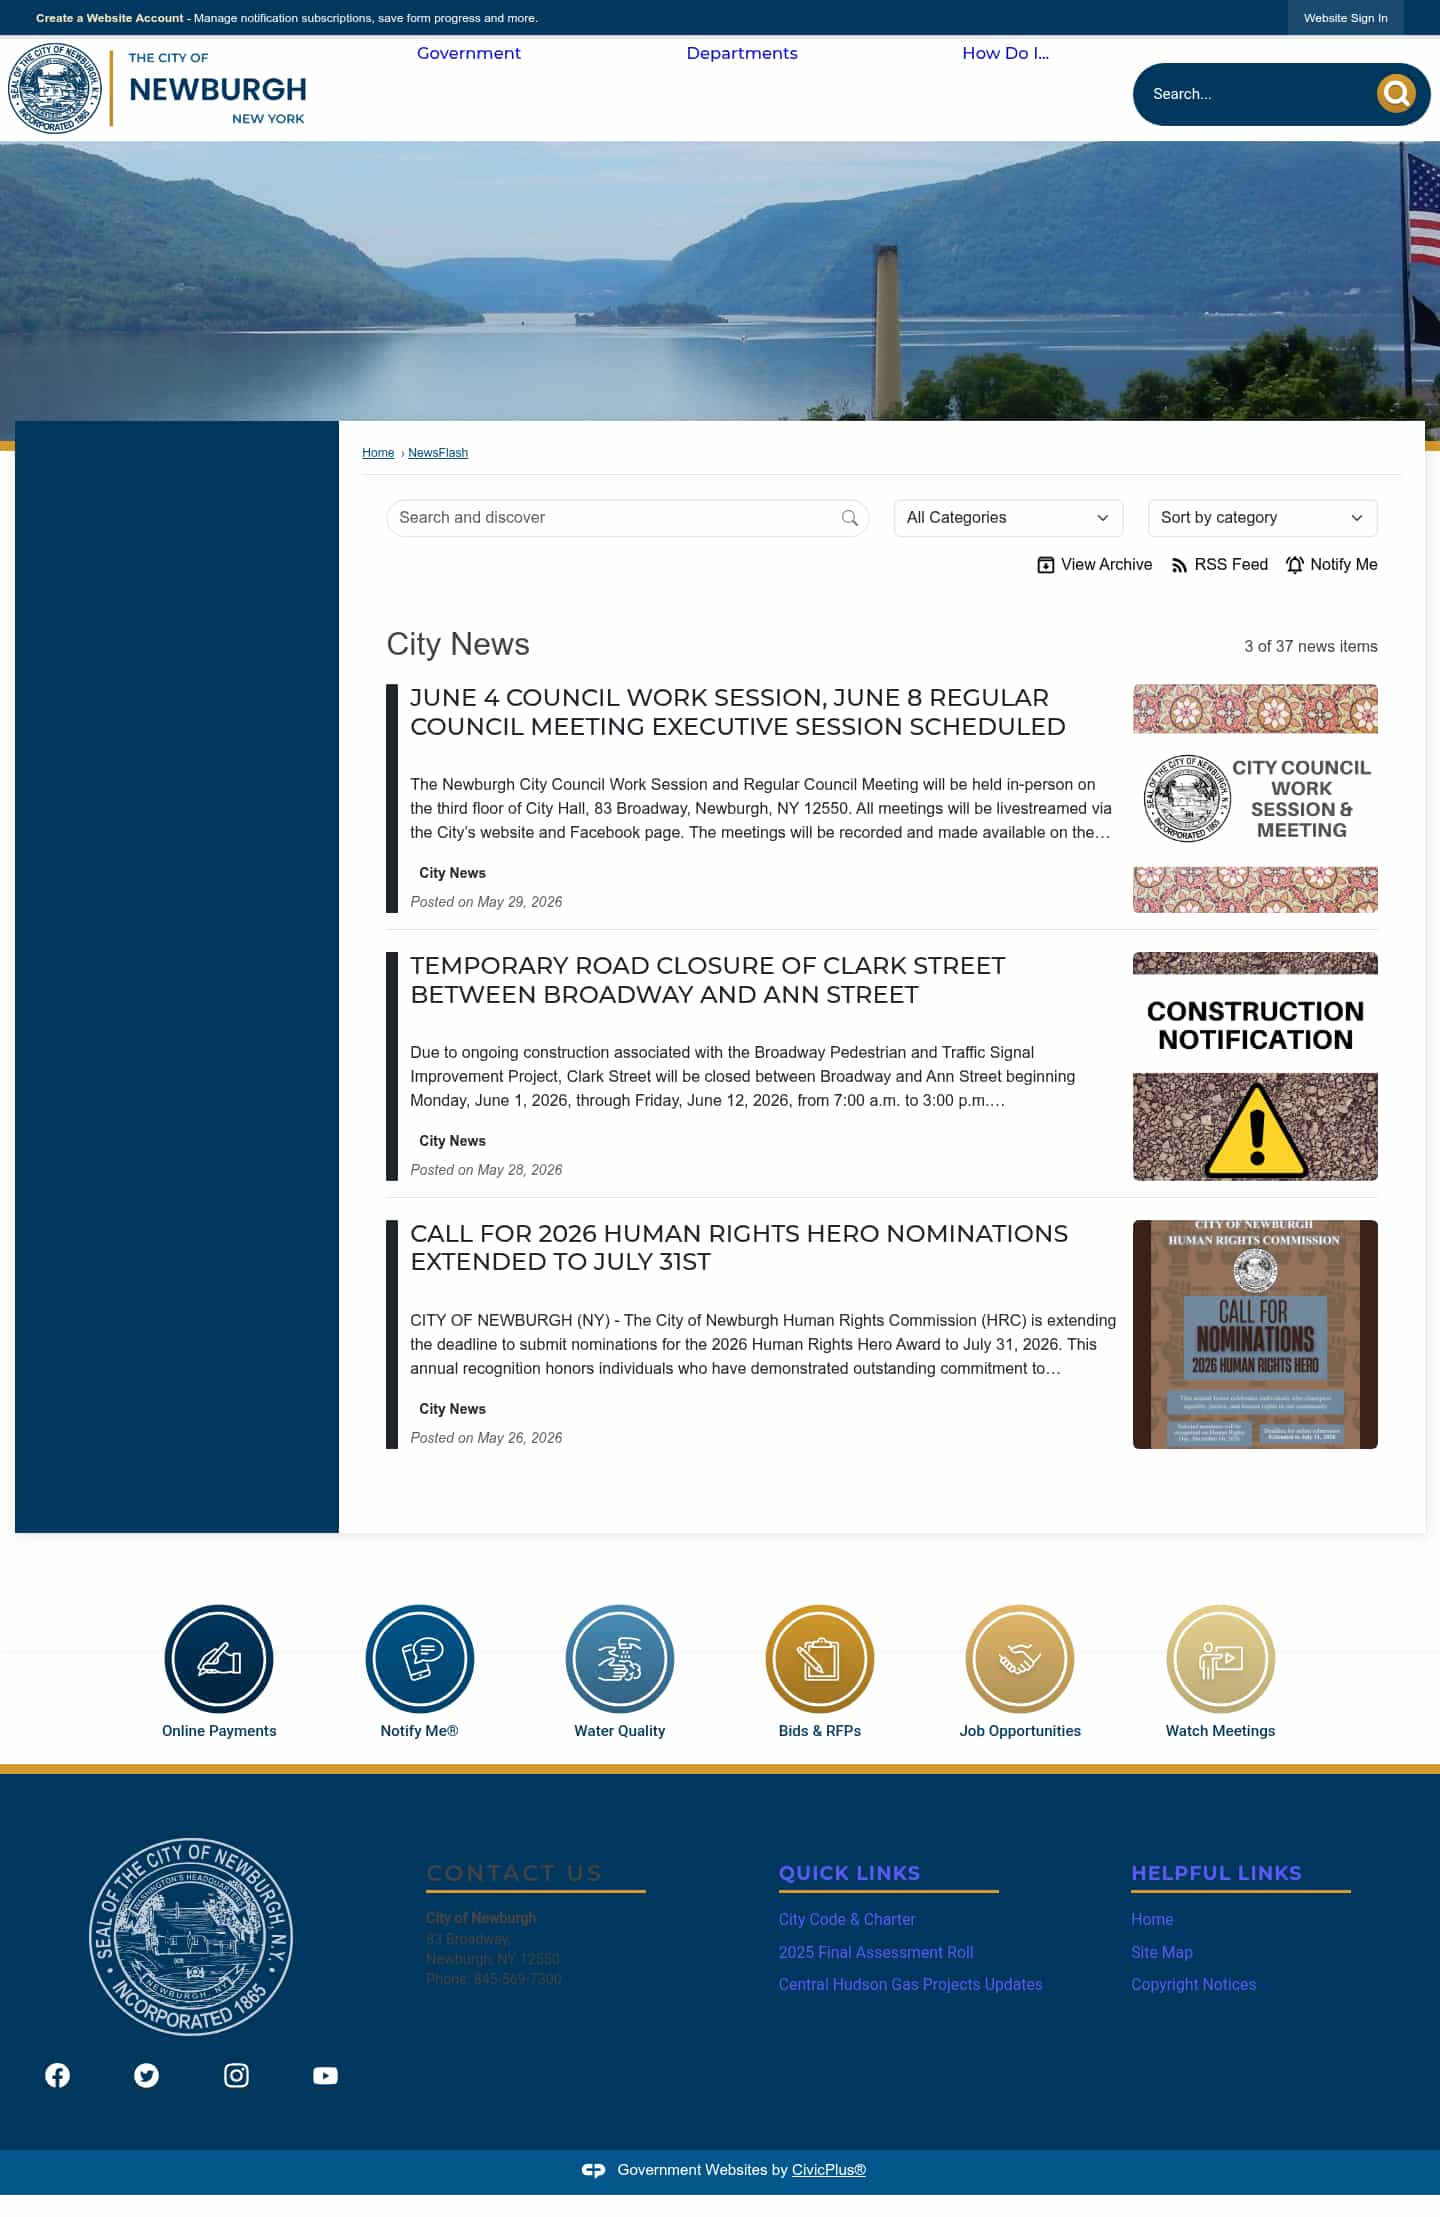Click the Watch Meetings text label
1440x2217 pixels.
pos(1220,1731)
